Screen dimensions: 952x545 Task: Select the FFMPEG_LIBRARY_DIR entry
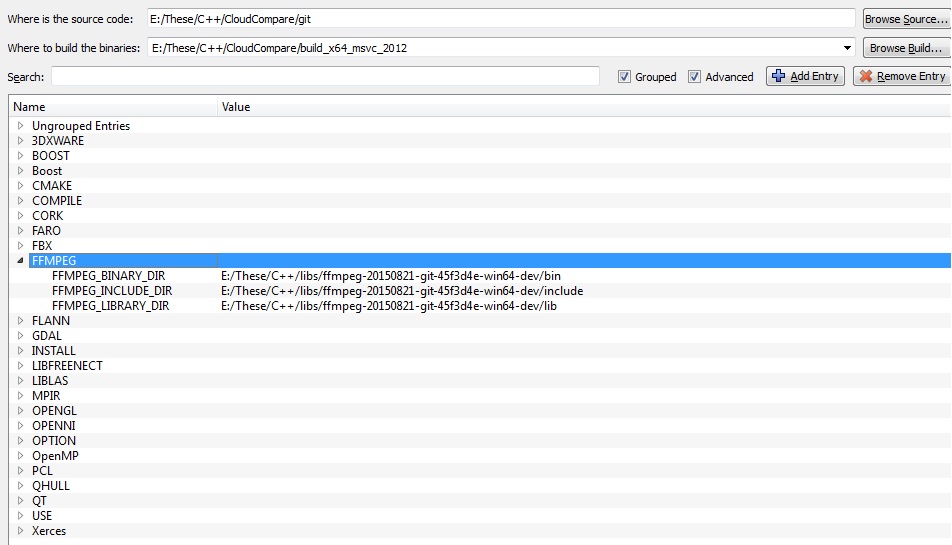pyautogui.click(x=110, y=306)
